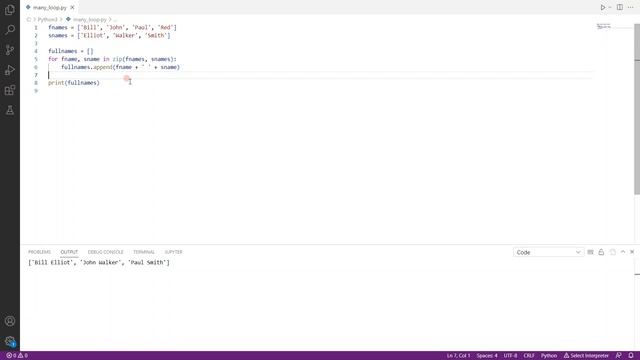Open the Accounts menu icon
Viewport: 640px width, 360px height.
coord(10,321)
